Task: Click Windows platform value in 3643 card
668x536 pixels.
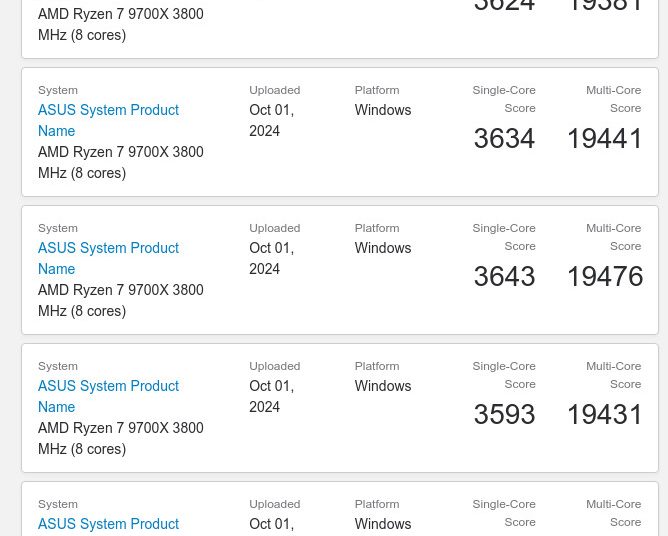Action: coord(383,248)
